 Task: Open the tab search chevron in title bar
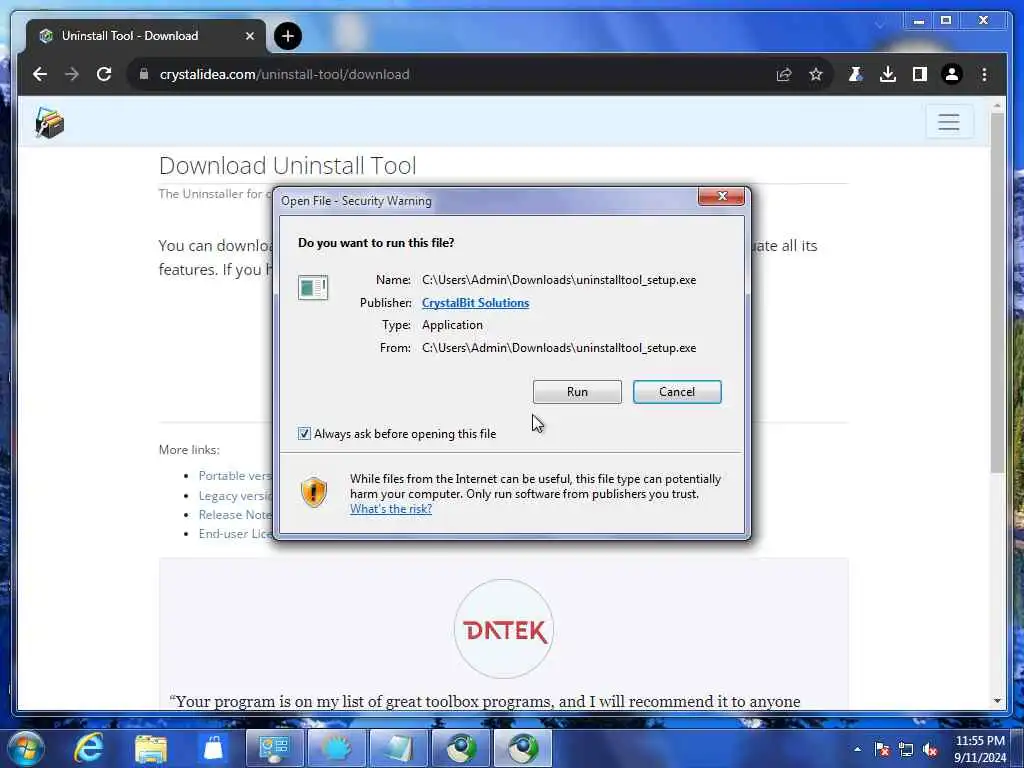880,25
